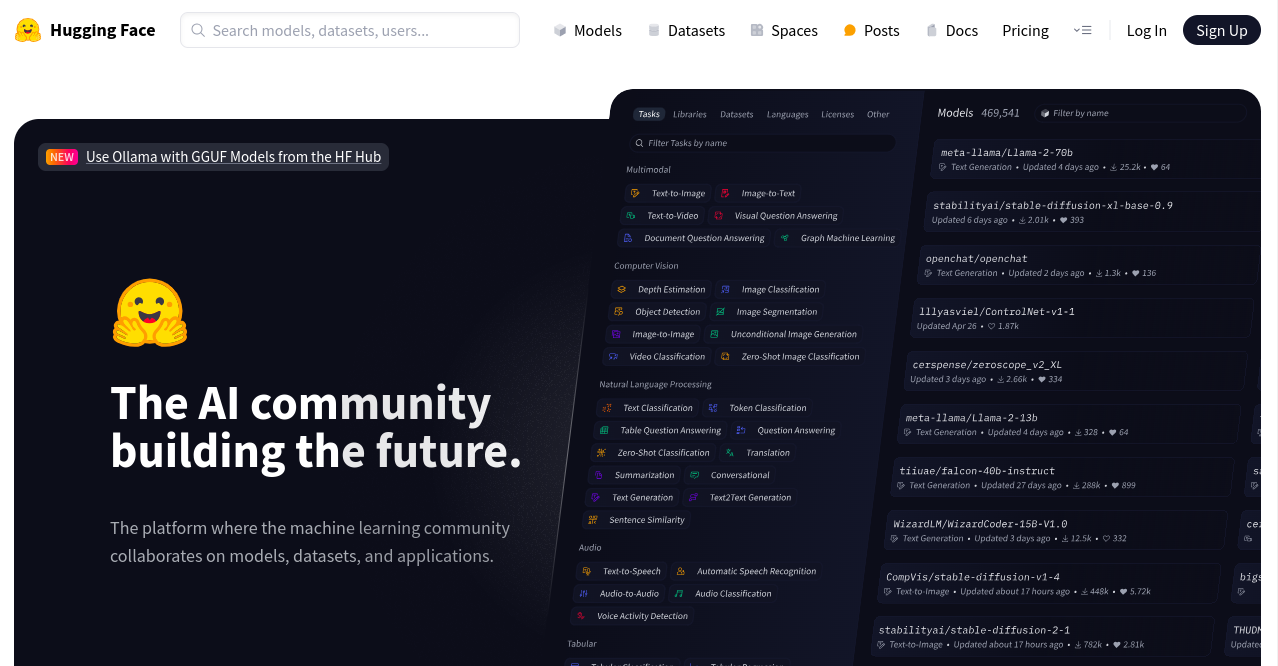Click the NEW badge on the banner
The image size is (1278, 666).
point(62,157)
